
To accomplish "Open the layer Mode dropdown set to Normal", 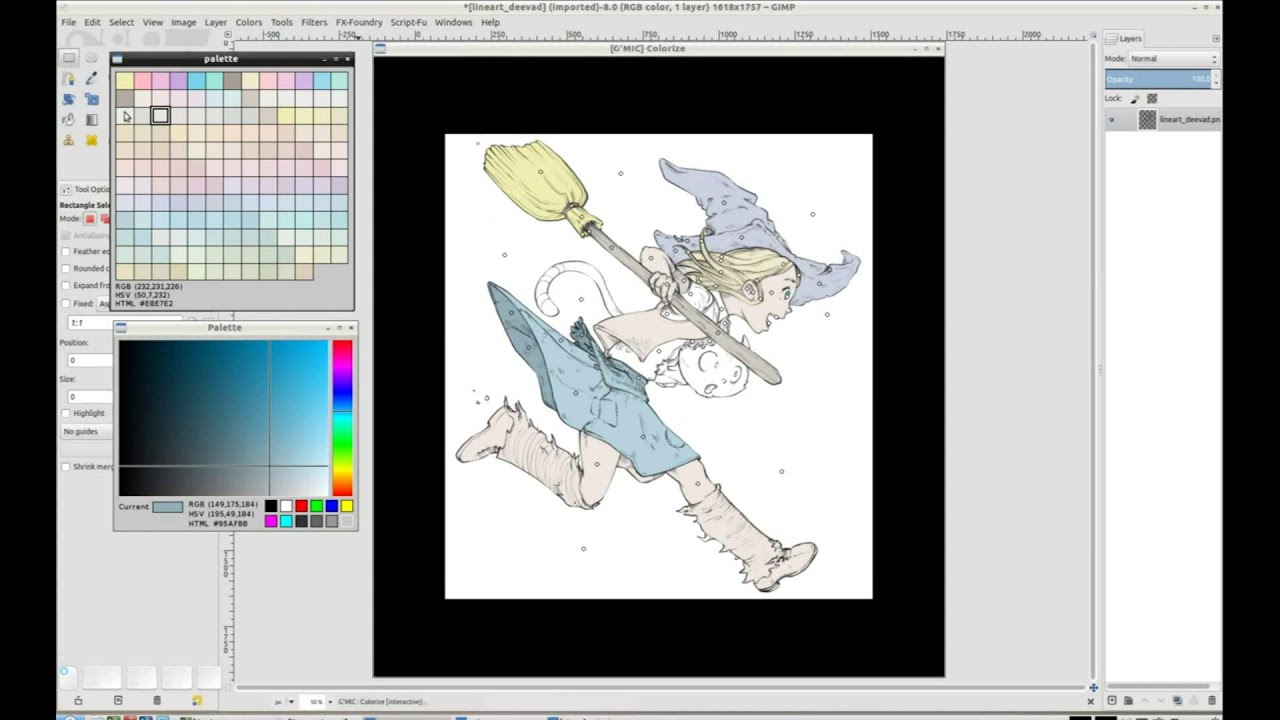I will click(x=1172, y=59).
